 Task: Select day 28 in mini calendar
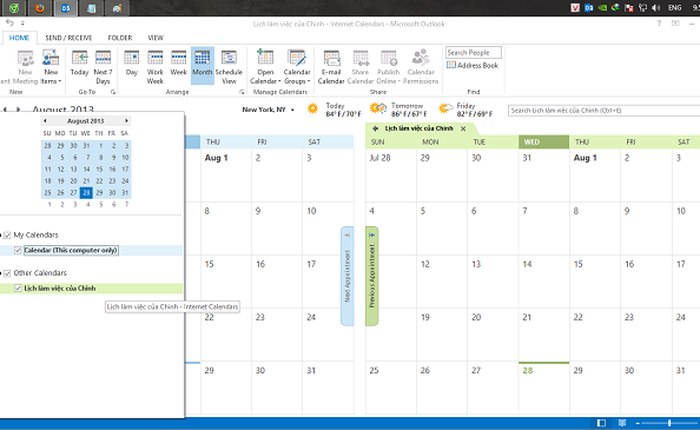(x=86, y=193)
